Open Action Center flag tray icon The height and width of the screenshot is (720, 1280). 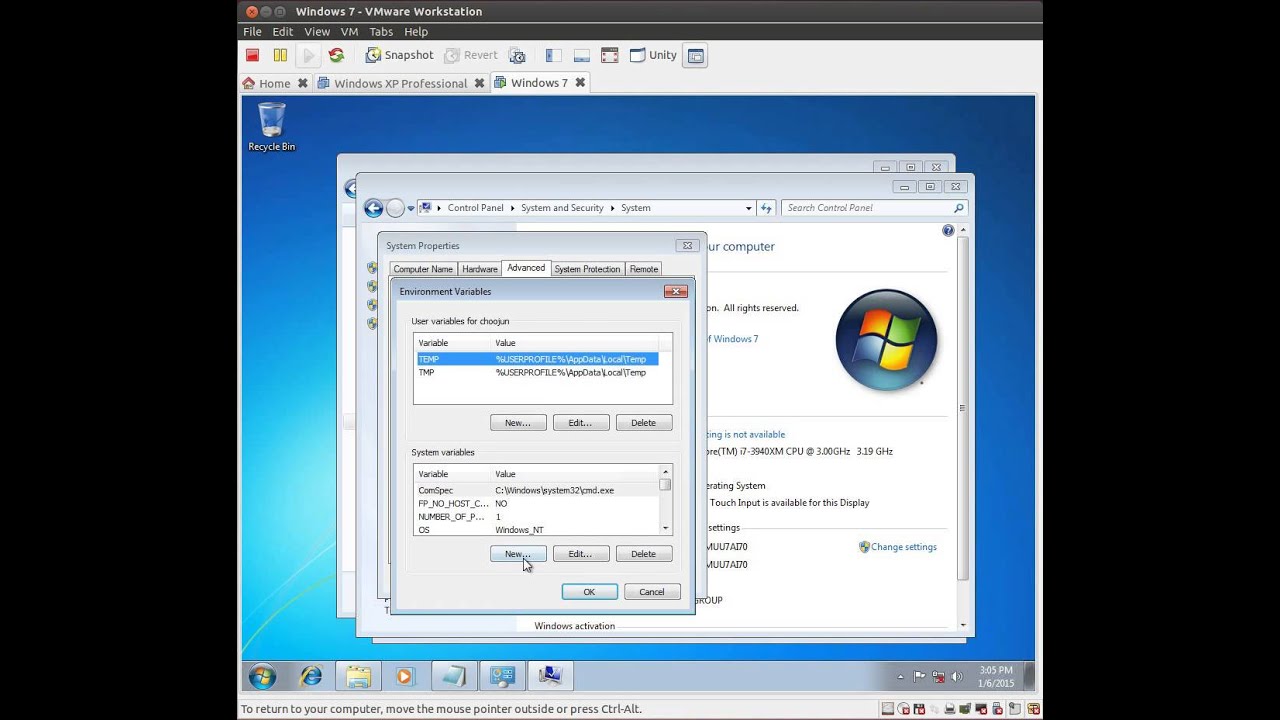(919, 677)
